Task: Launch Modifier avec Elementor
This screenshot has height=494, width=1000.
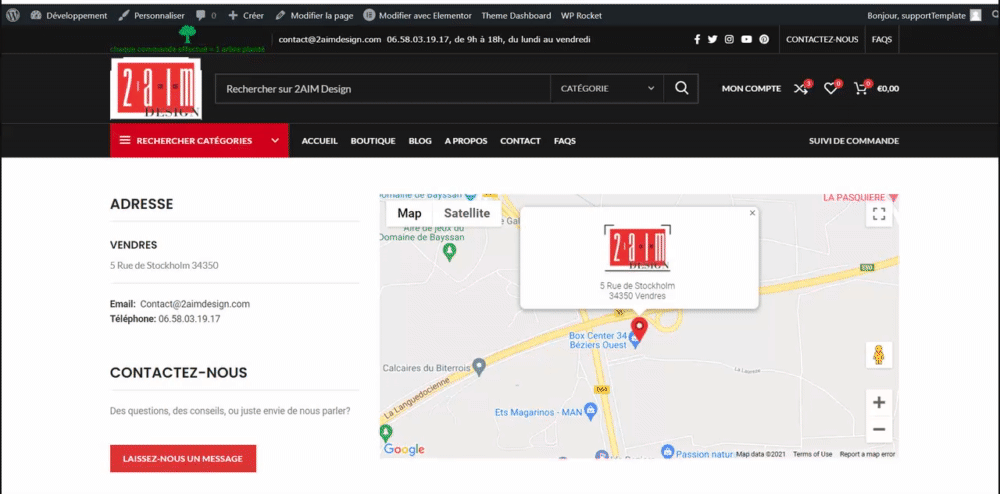Action: tap(418, 15)
